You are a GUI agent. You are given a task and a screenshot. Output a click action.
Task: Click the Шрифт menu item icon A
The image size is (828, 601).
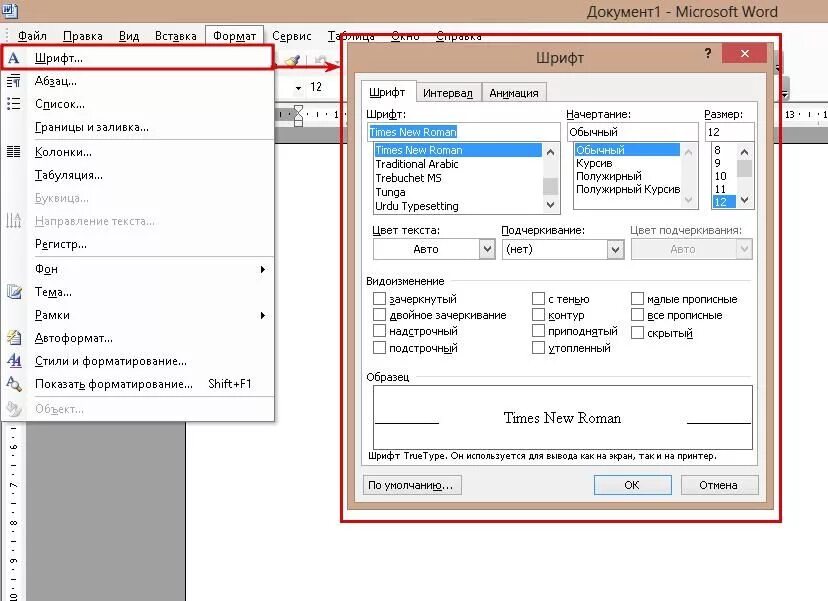coord(14,58)
